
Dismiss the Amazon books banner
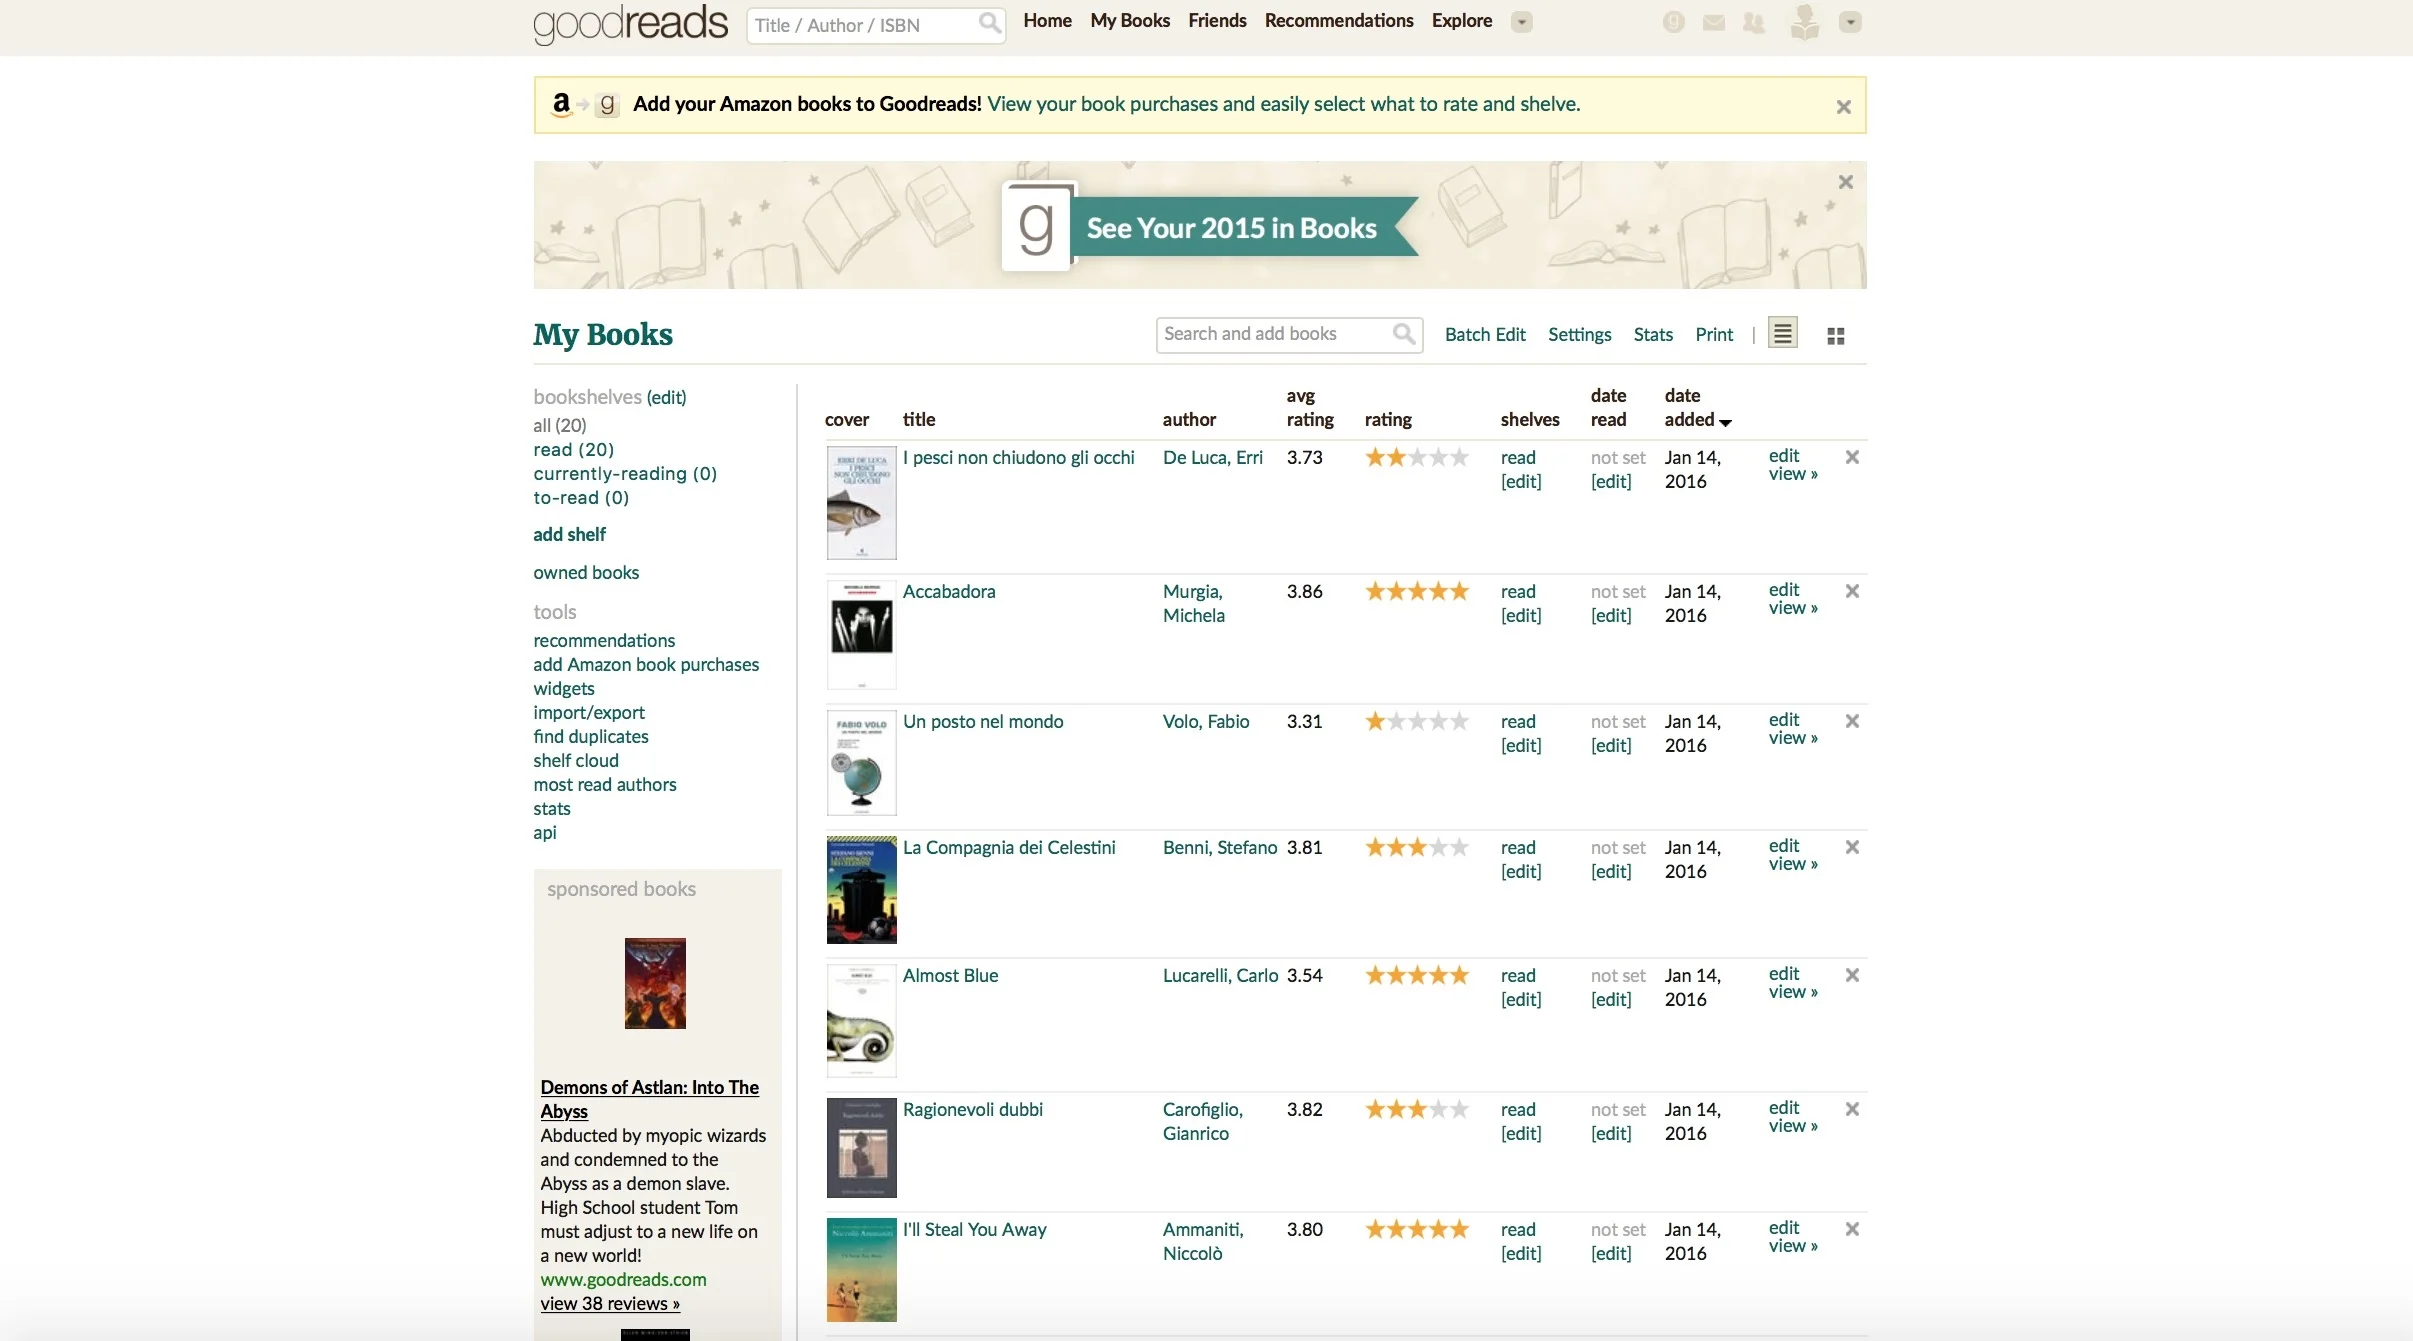tap(1844, 106)
